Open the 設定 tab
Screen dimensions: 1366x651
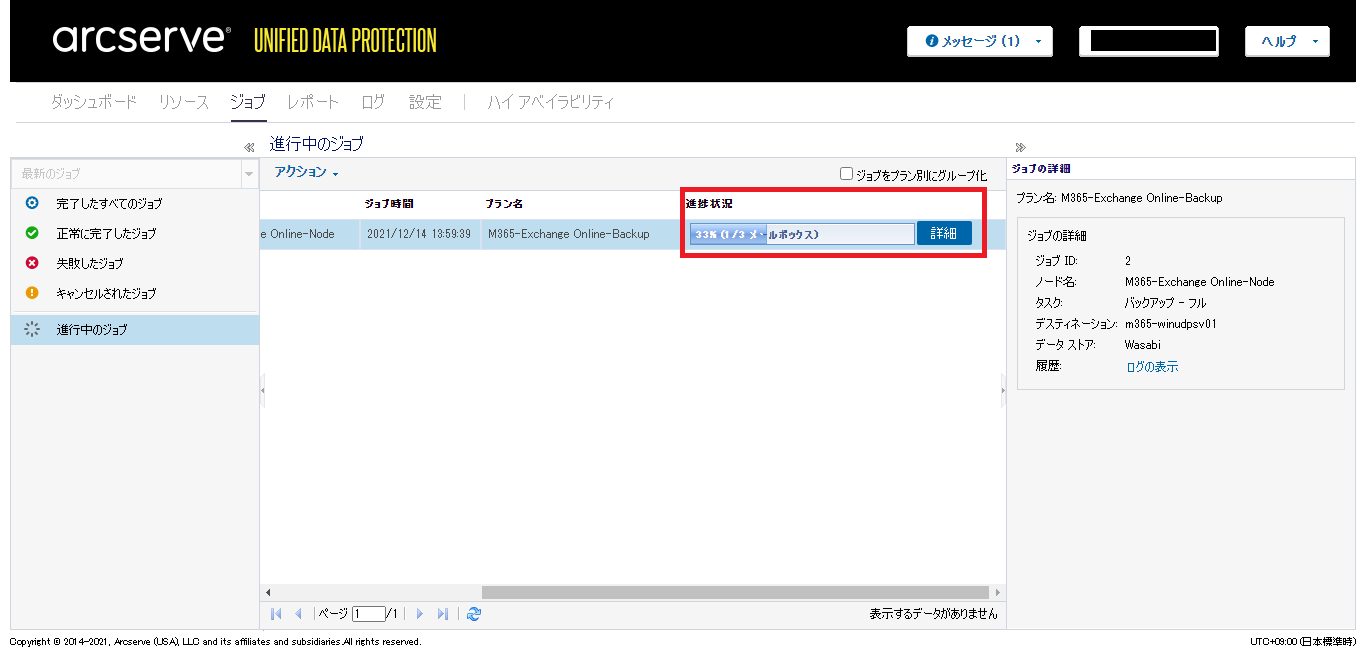pyautogui.click(x=425, y=102)
